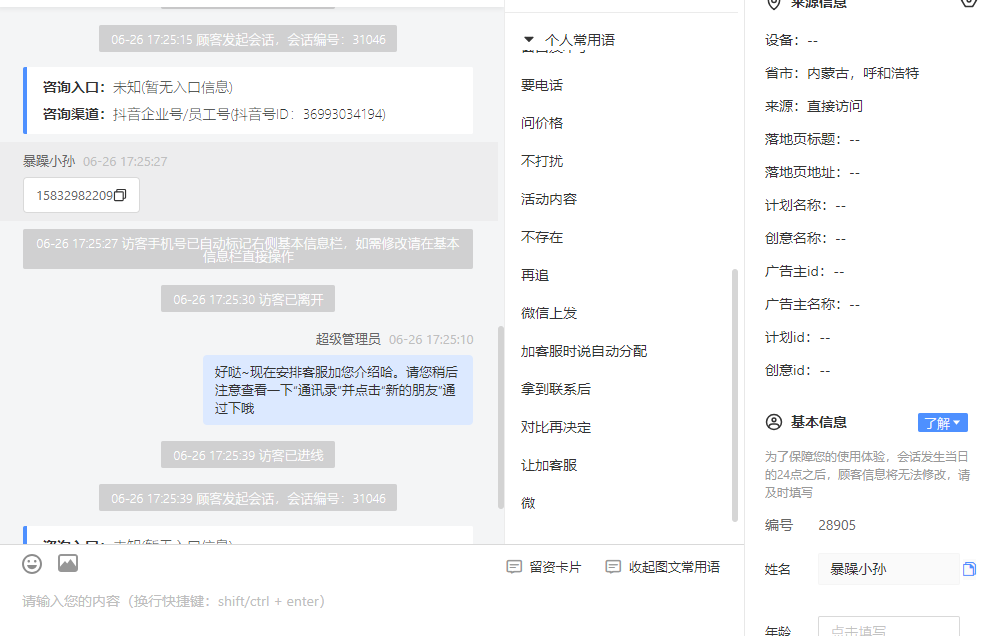
Task: Click the 06-26 17:25:39 访客已进线 notice
Action: tap(248, 455)
